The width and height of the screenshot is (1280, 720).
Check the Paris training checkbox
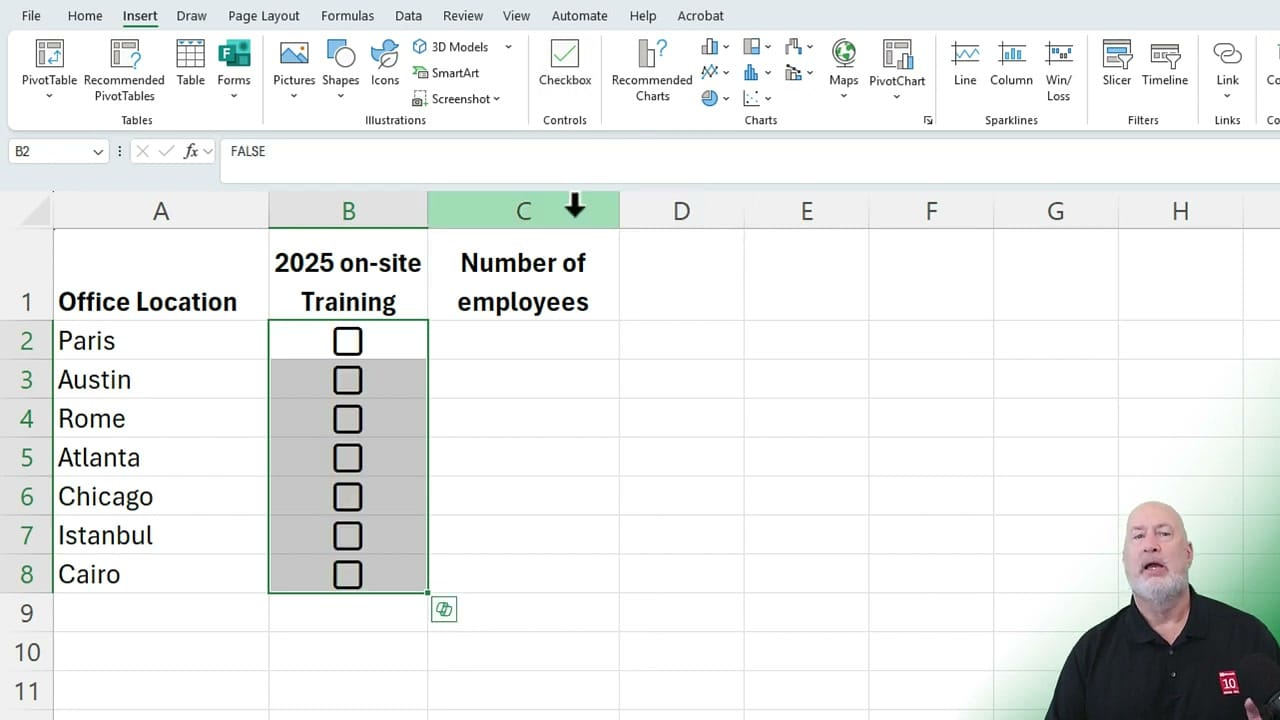(x=347, y=341)
